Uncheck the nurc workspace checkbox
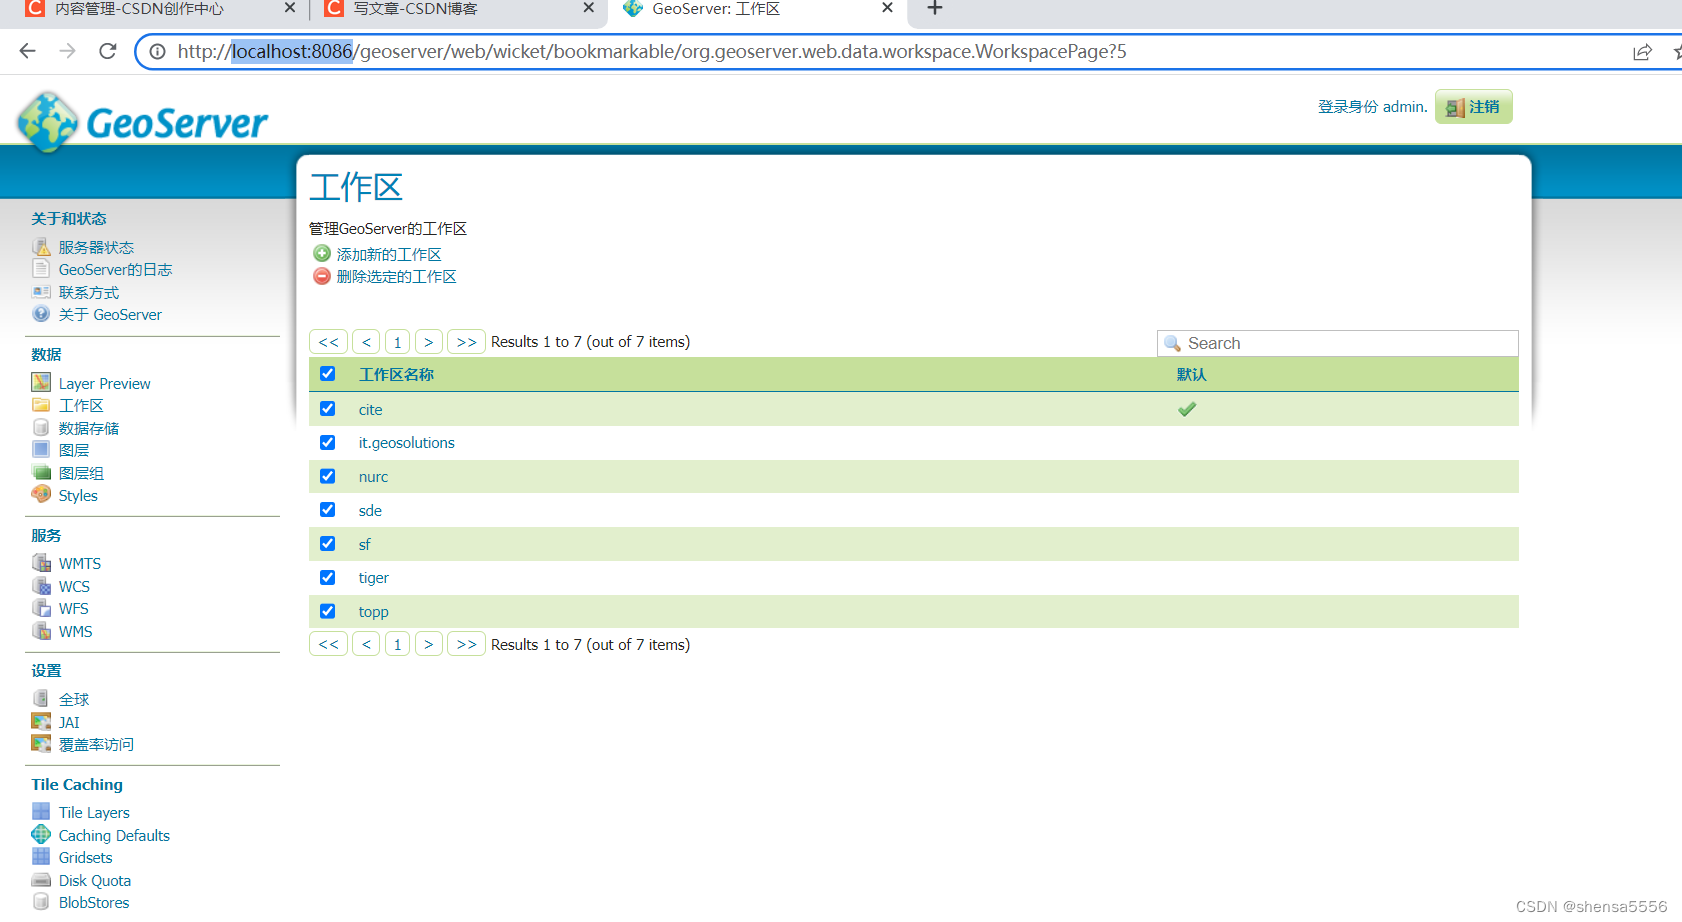This screenshot has height=922, width=1682. [x=327, y=476]
